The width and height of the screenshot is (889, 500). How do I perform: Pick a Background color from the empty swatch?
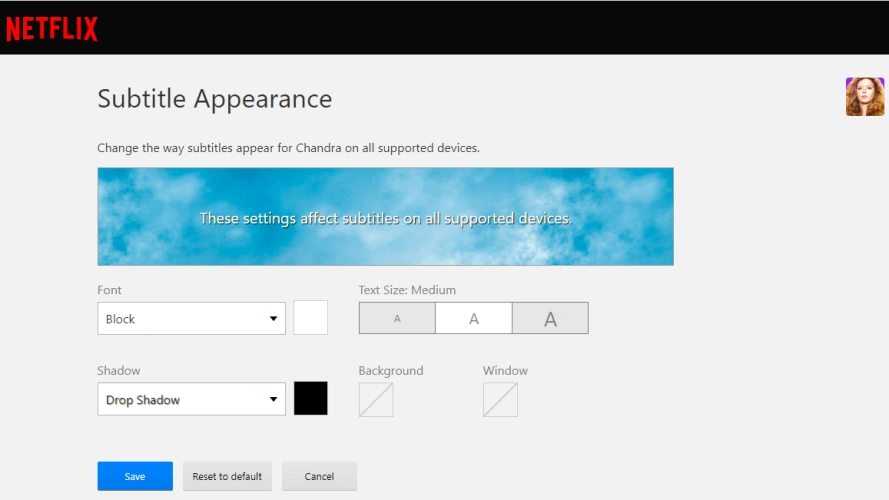376,400
